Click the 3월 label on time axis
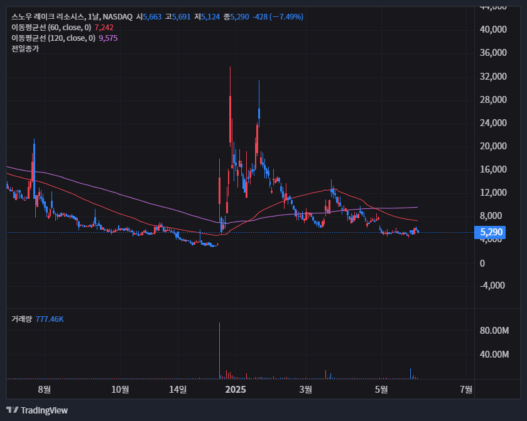Image resolution: width=527 pixels, height=421 pixels. 306,389
